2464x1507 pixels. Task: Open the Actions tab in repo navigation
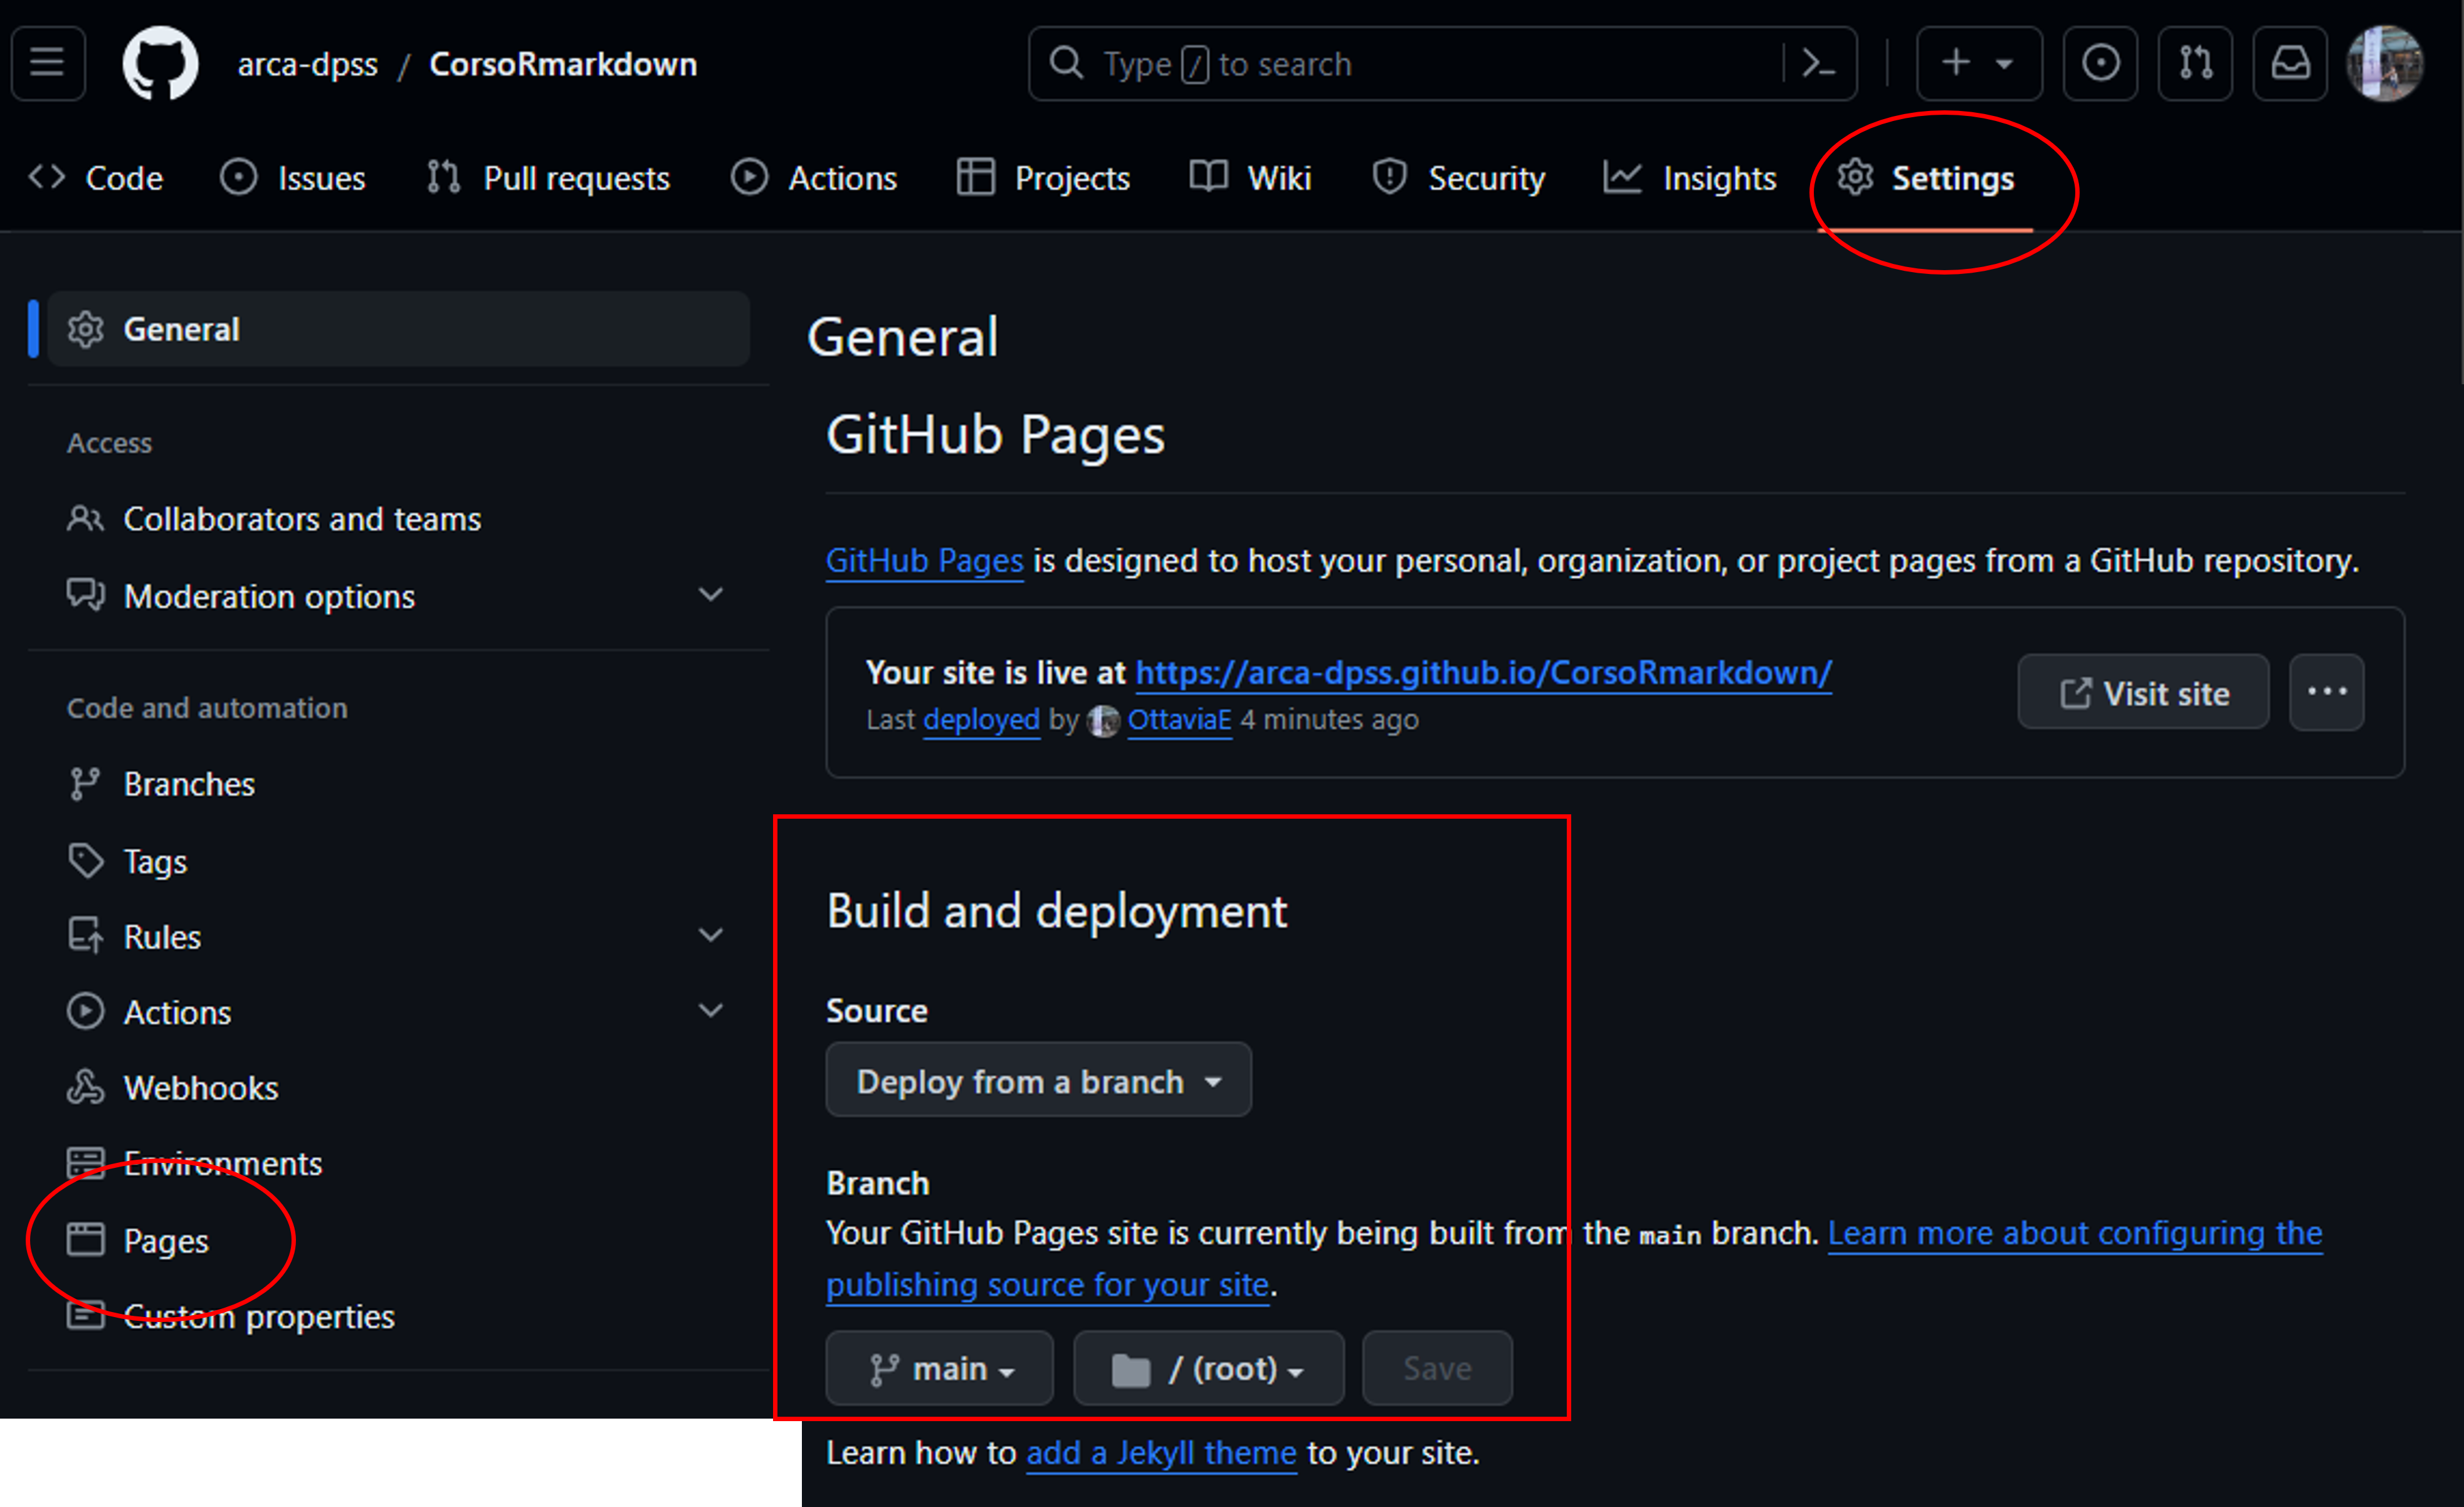(x=814, y=178)
